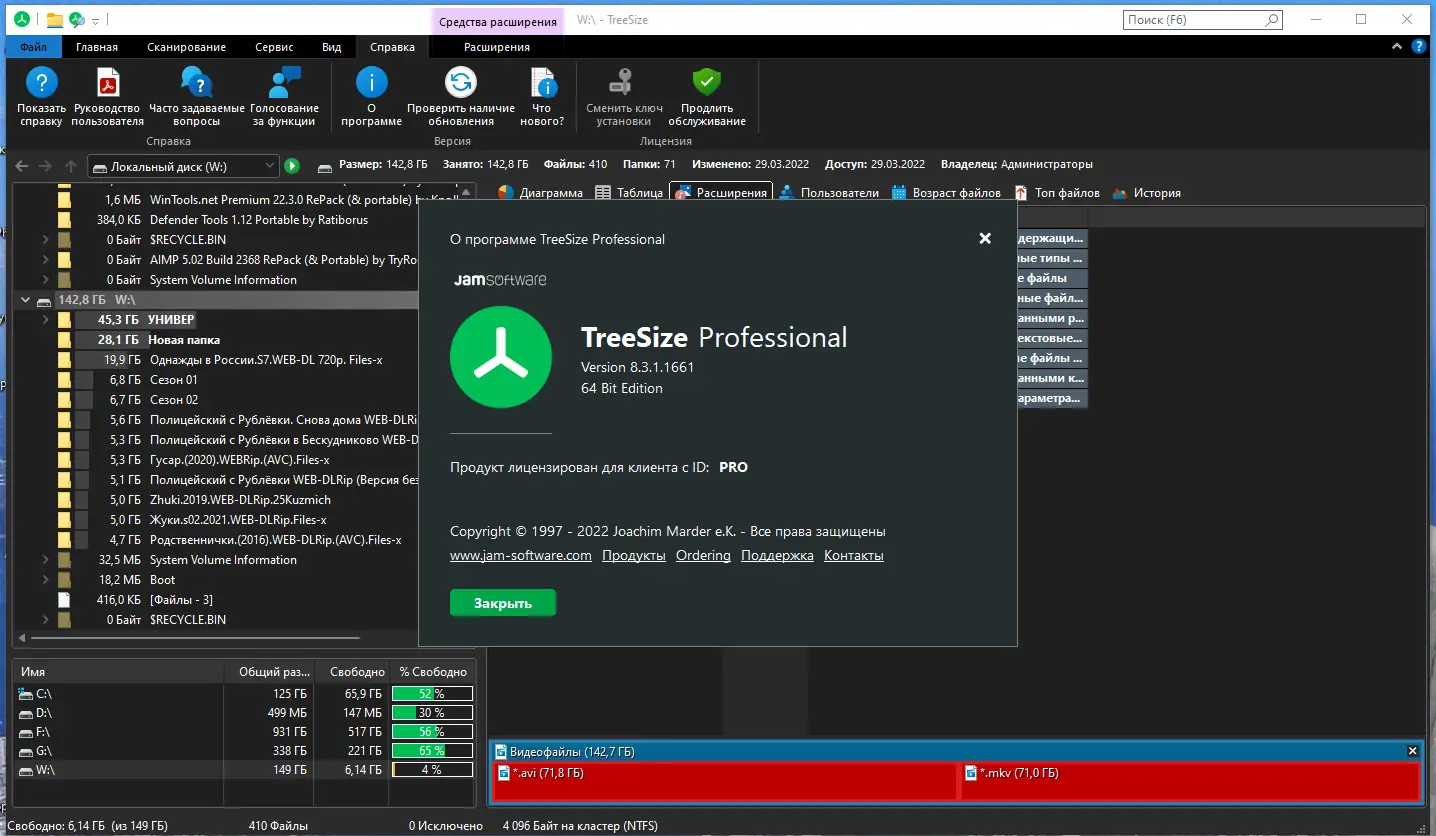Screen dimensions: 1436x836
Task: Close the "Видеофайлы" filter panel
Action: click(x=1412, y=750)
